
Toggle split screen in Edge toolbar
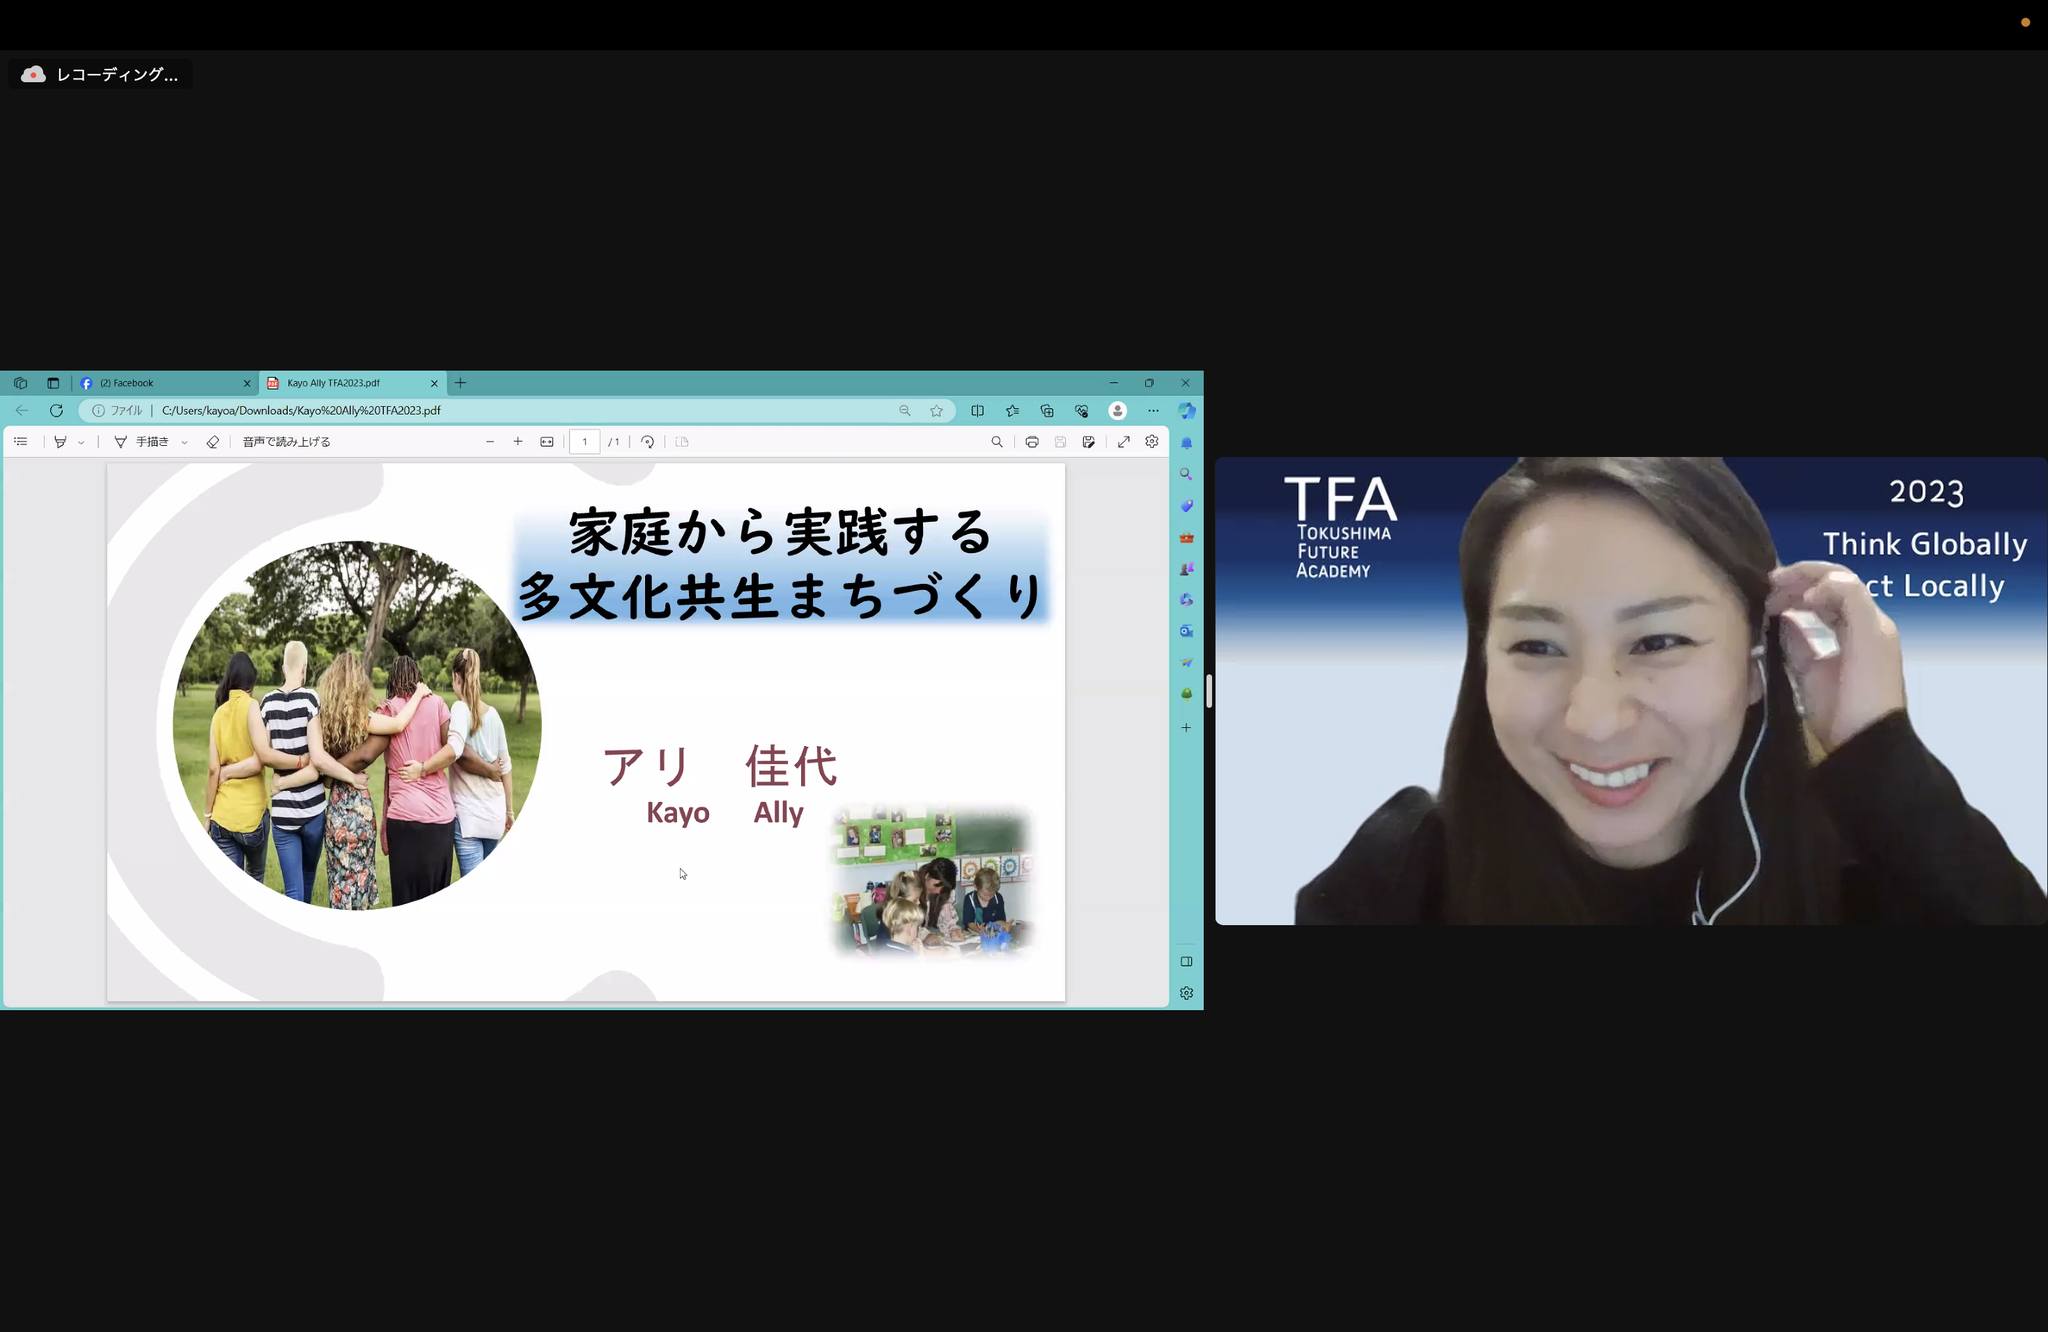click(x=977, y=410)
